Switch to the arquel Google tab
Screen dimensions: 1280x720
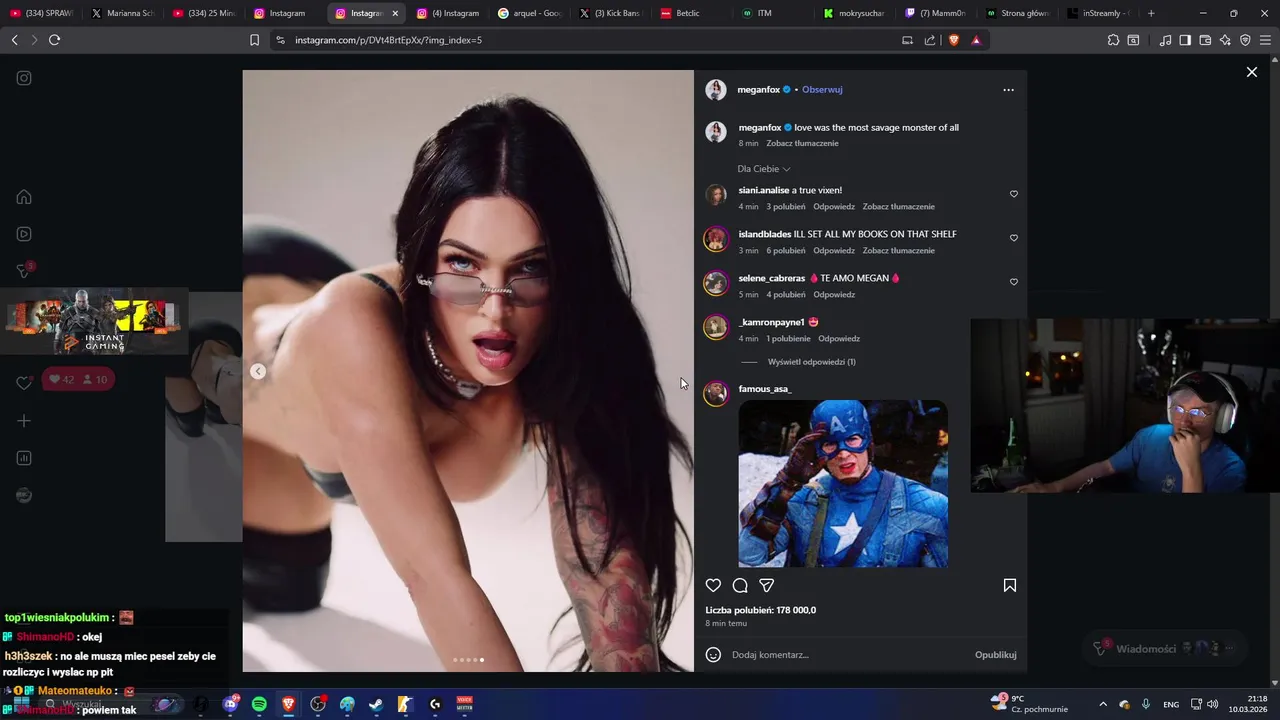coord(530,13)
